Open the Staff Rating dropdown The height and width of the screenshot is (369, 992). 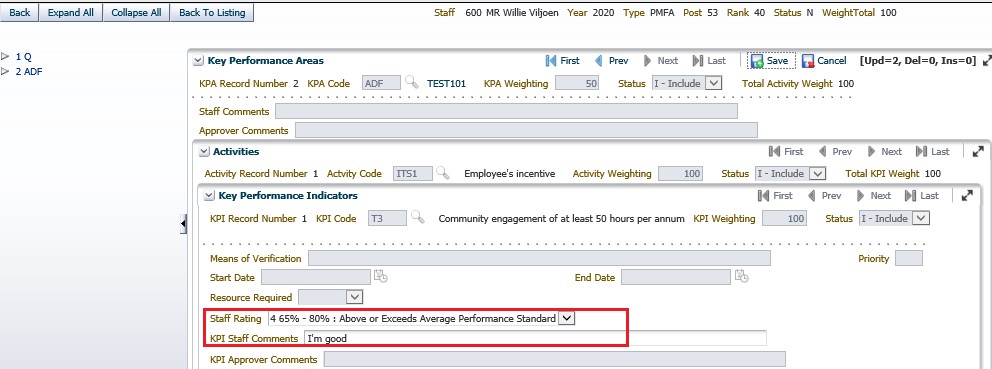coord(567,319)
